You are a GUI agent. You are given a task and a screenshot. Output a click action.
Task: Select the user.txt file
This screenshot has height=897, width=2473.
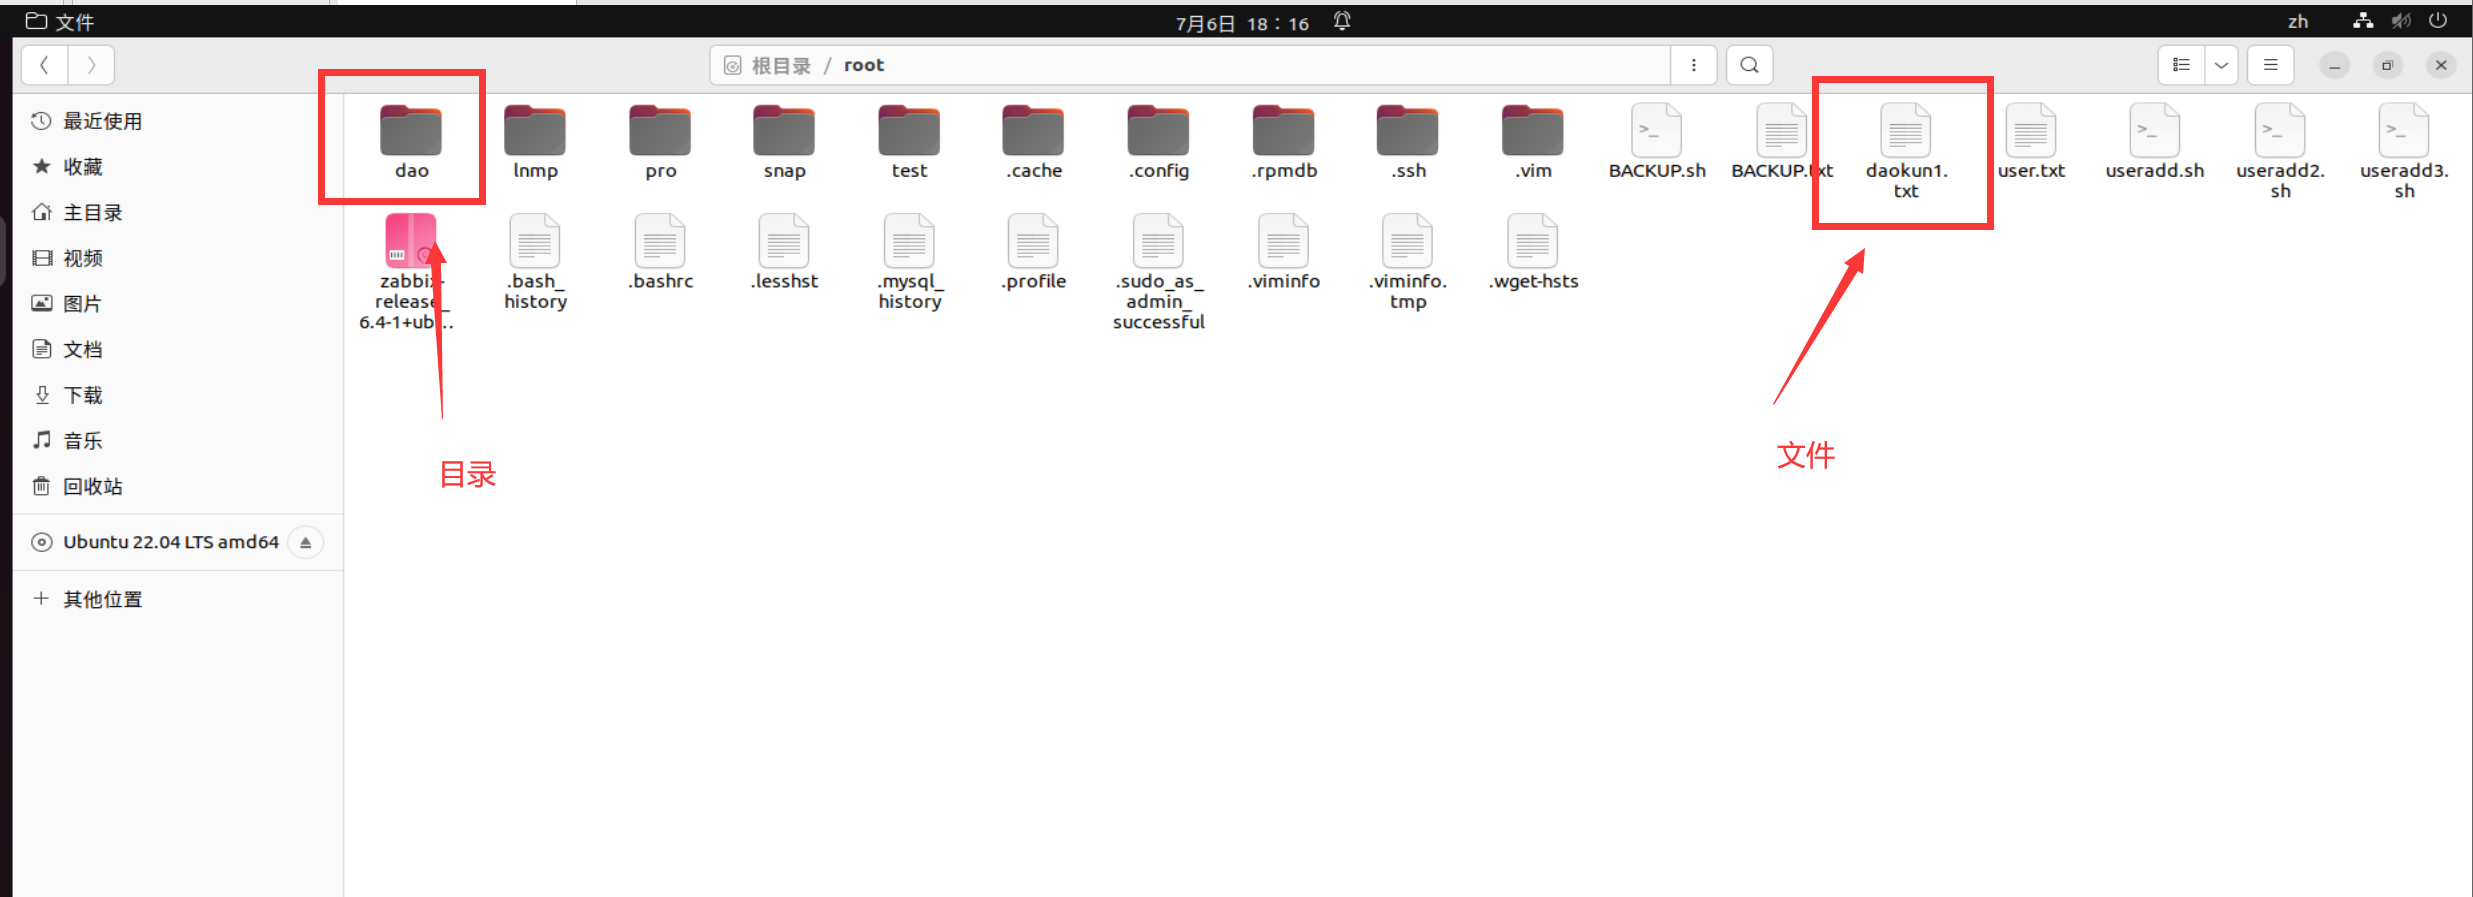(2030, 142)
